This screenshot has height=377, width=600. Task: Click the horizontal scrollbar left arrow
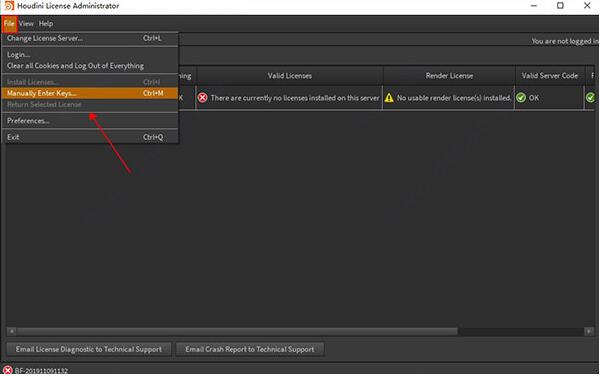coord(11,331)
